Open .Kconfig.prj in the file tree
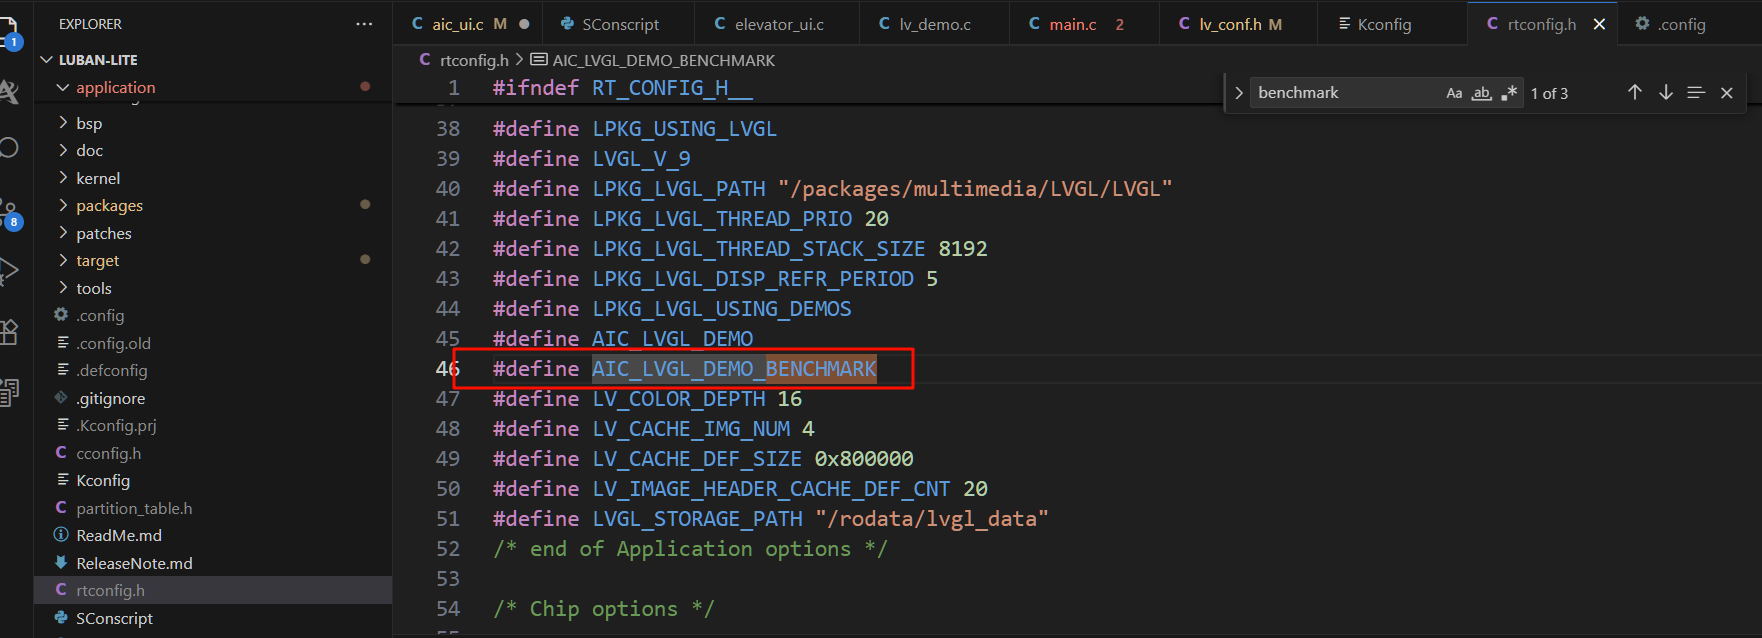The image size is (1762, 638). coord(116,425)
